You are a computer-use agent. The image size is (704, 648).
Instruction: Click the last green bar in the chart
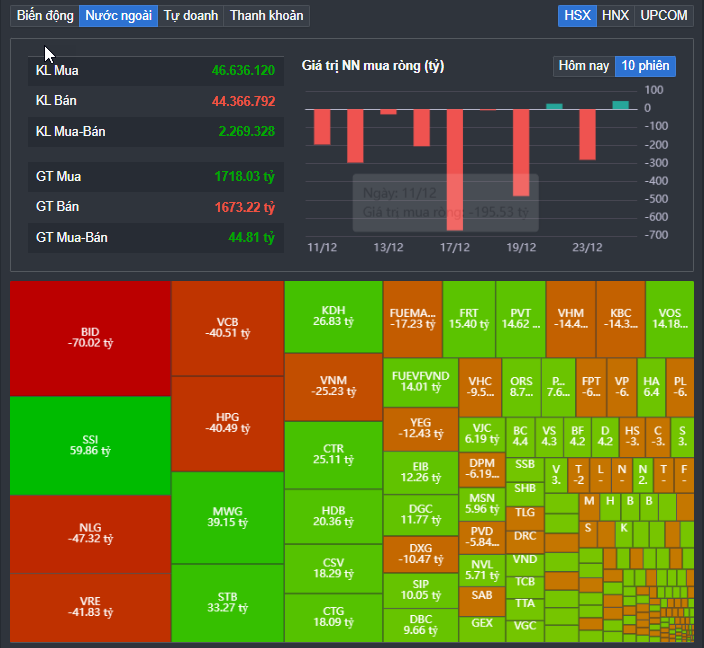pyautogui.click(x=621, y=105)
